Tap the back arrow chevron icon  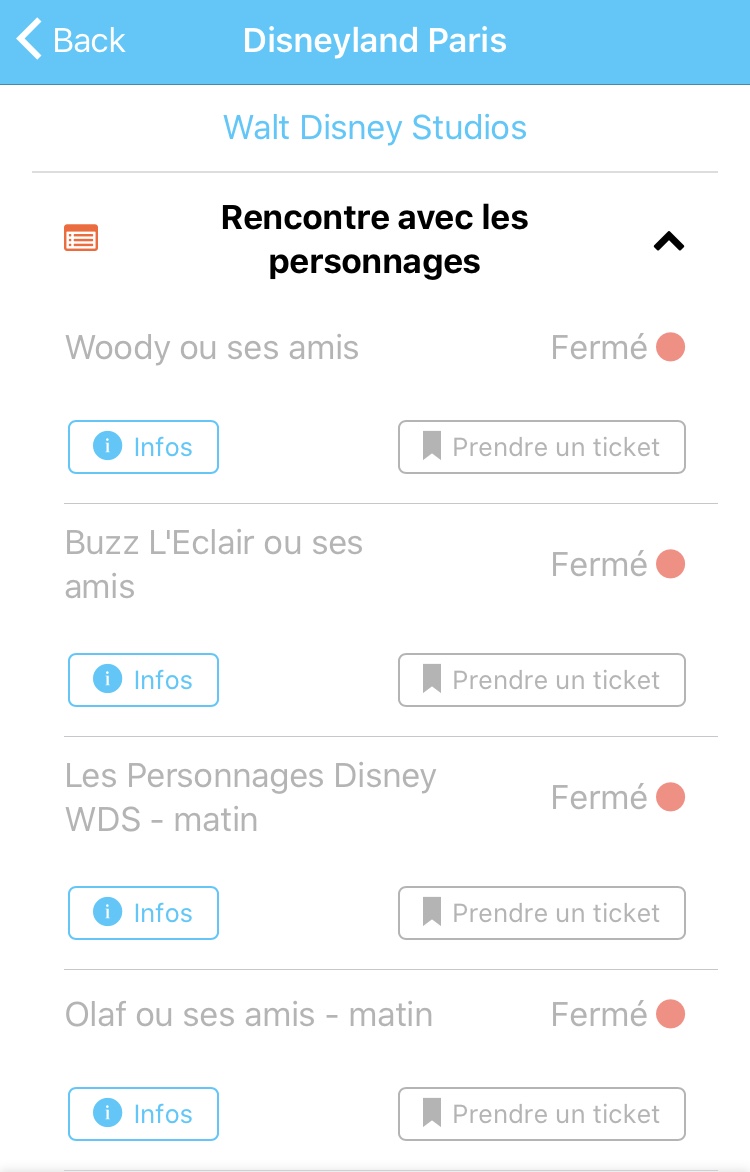point(30,40)
